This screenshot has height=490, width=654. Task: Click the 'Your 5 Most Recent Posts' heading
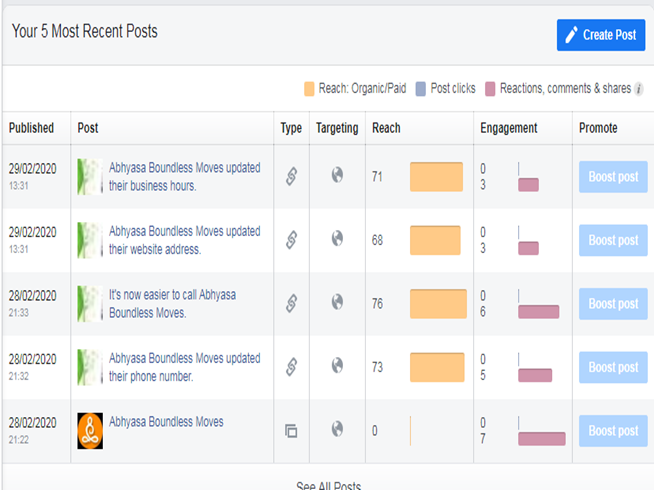85,31
